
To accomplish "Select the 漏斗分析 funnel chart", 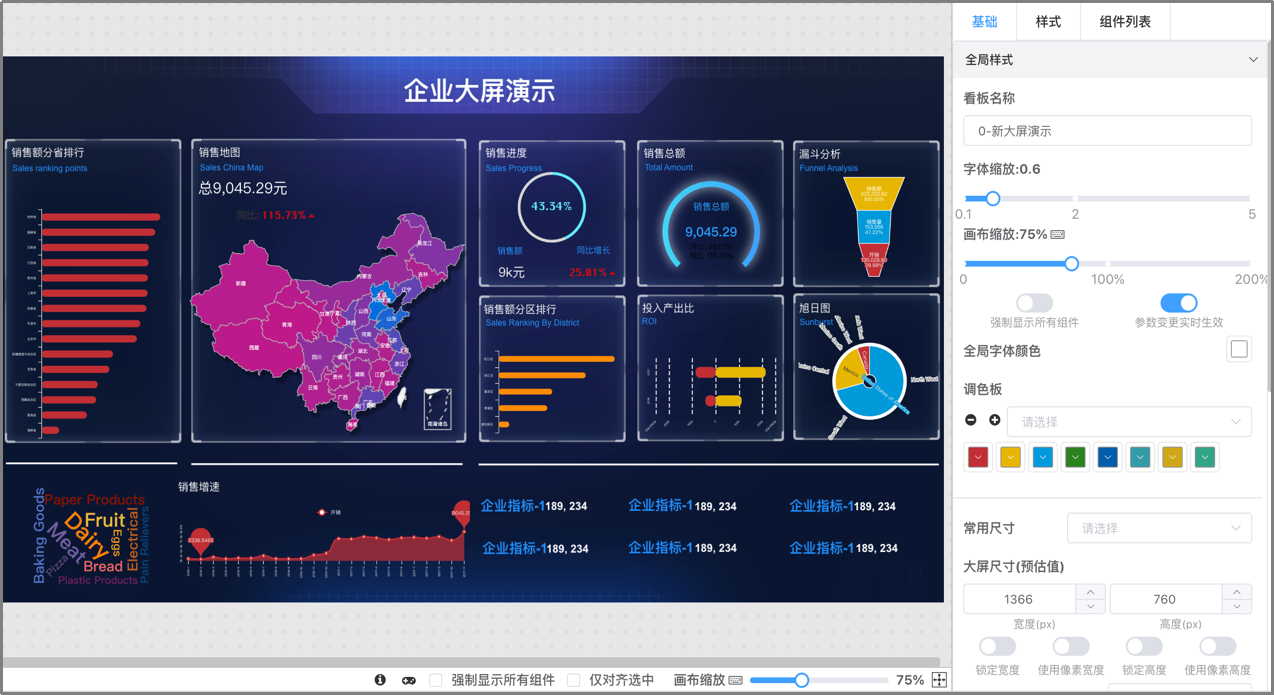I will point(866,213).
